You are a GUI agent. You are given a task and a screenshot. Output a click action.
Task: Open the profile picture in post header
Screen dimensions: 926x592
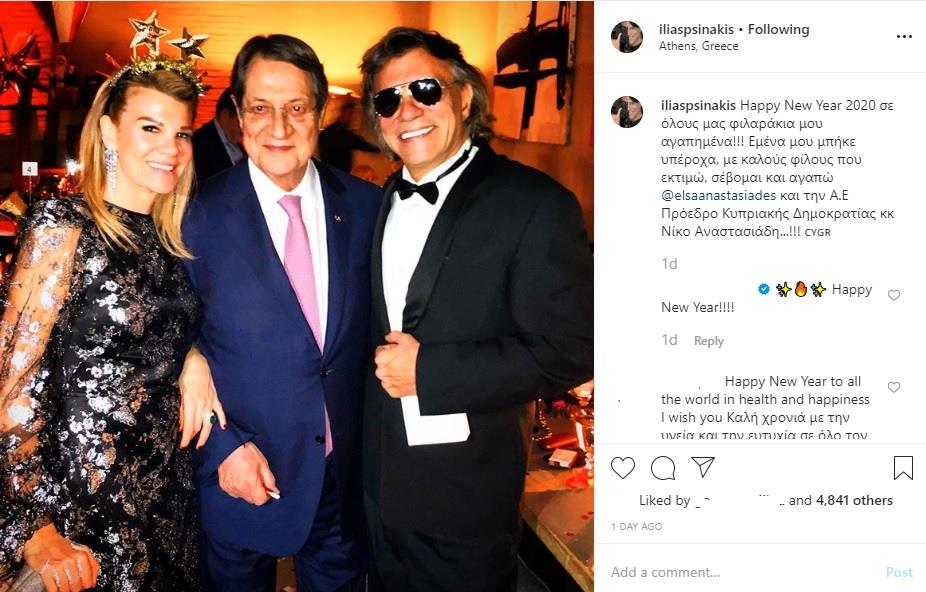coord(627,37)
